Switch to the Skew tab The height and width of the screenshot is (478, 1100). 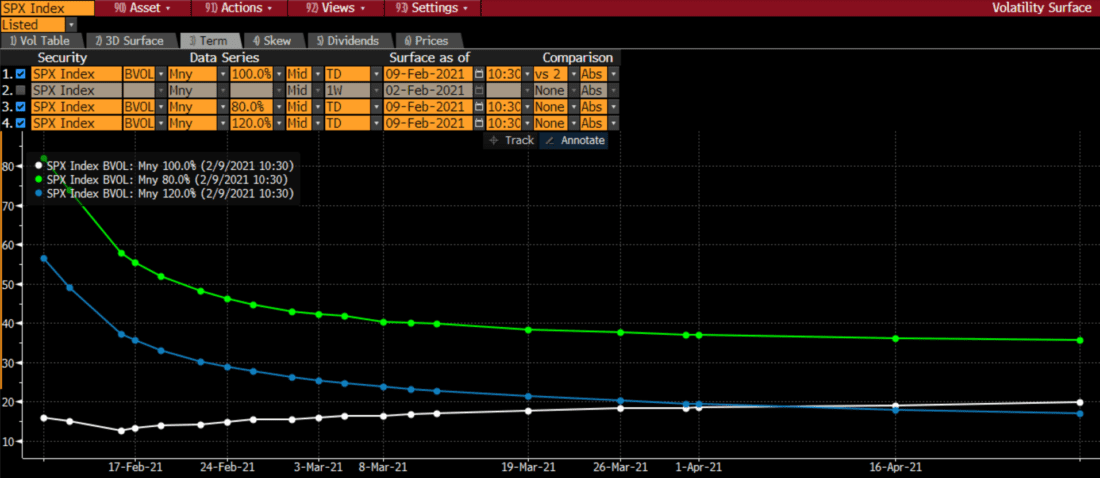pyautogui.click(x=273, y=41)
